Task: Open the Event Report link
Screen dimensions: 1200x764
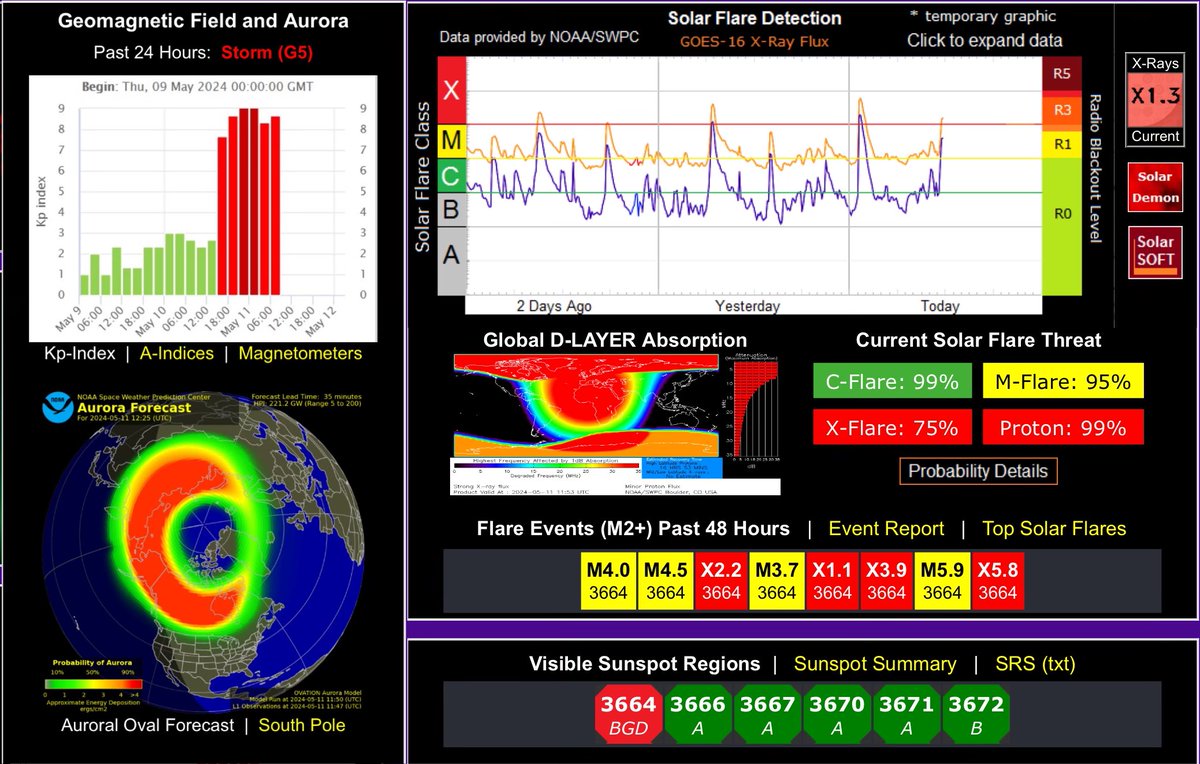Action: (x=886, y=529)
